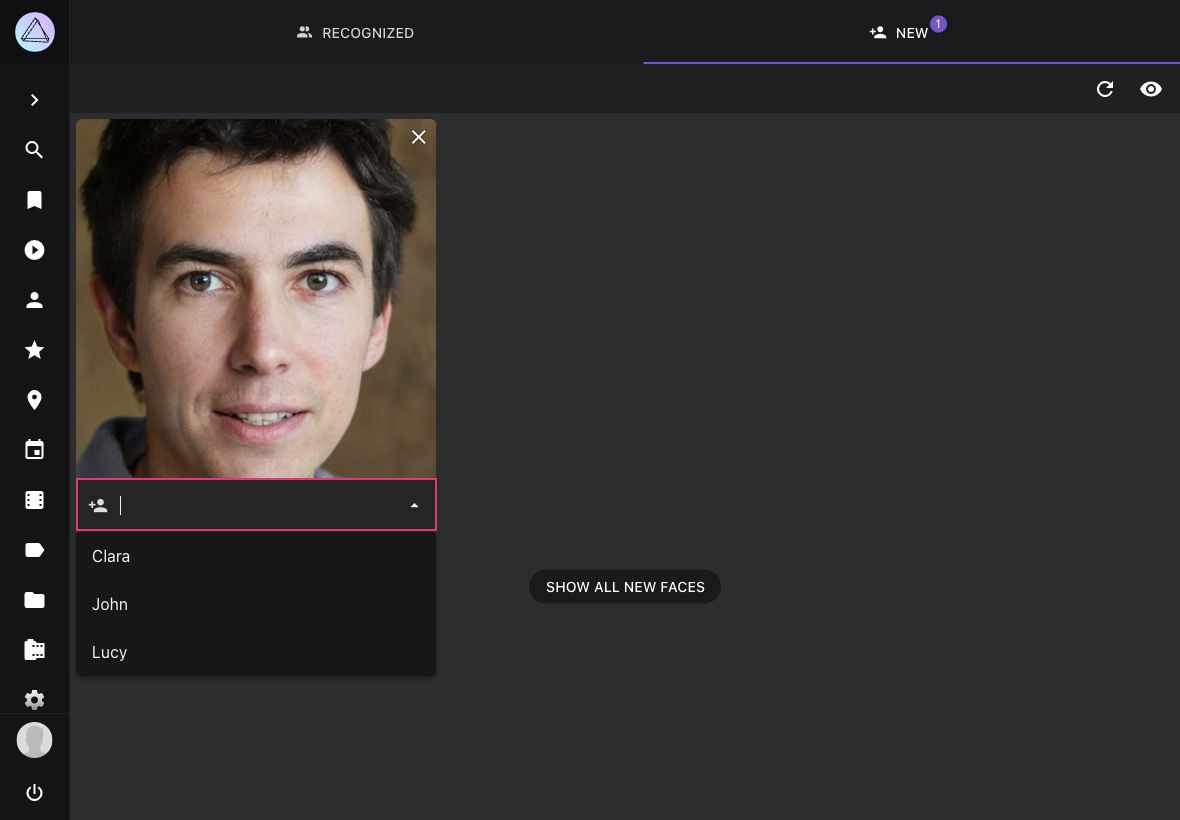Open Favorites via the star icon
This screenshot has width=1180, height=820.
click(x=35, y=350)
